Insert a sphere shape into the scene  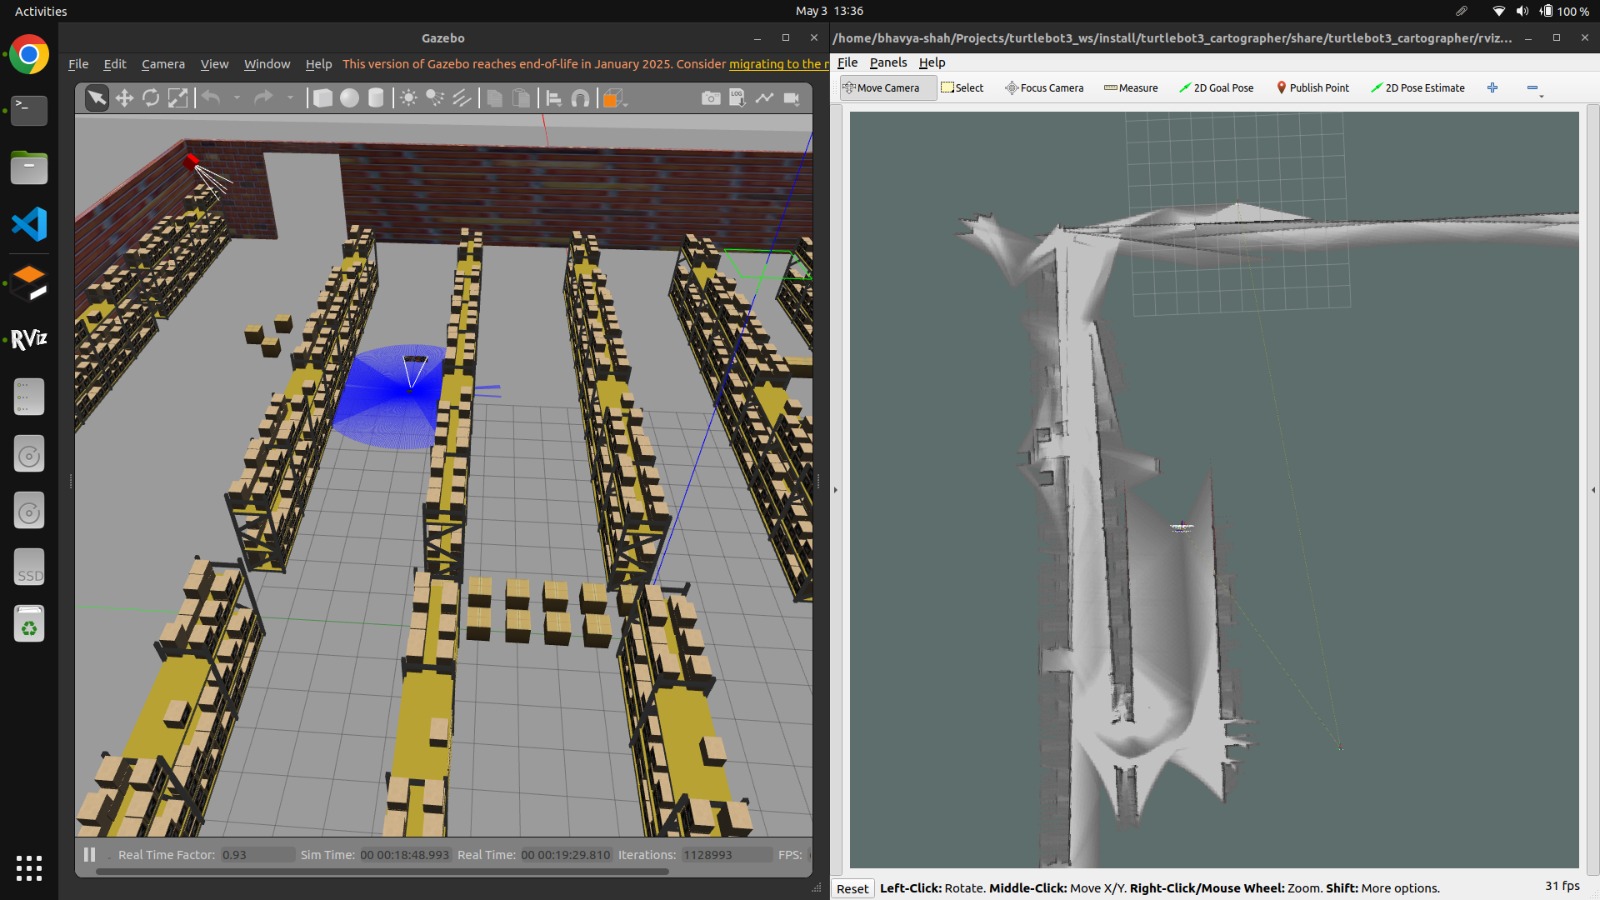349,98
